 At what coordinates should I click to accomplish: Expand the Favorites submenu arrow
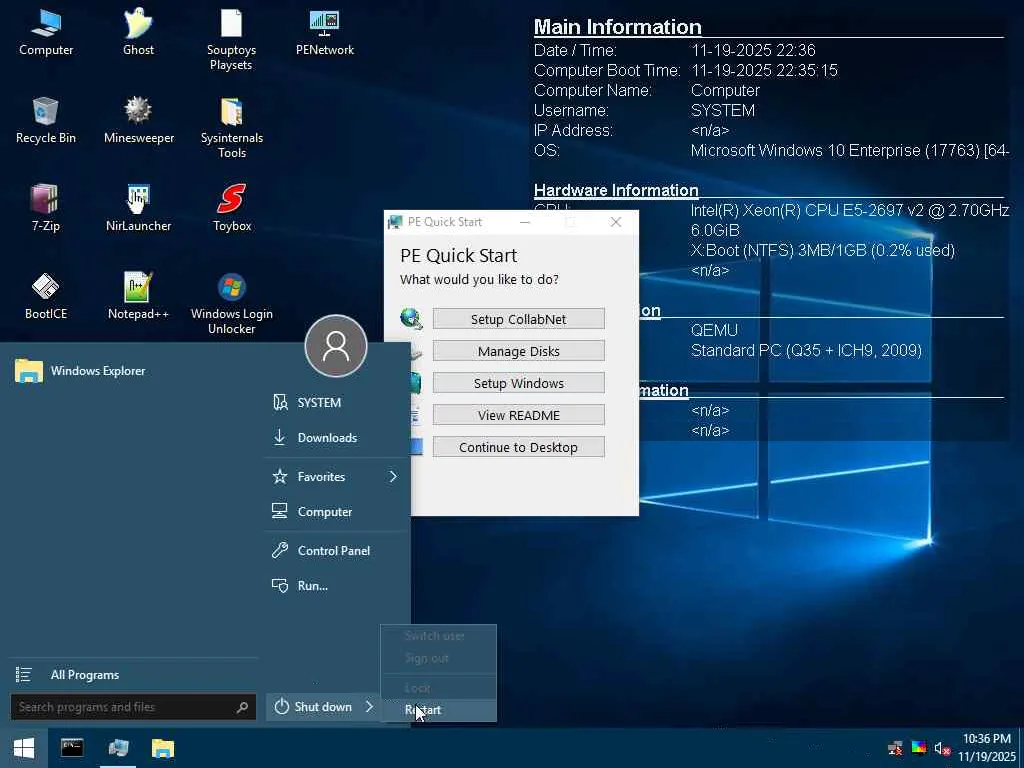(x=393, y=477)
